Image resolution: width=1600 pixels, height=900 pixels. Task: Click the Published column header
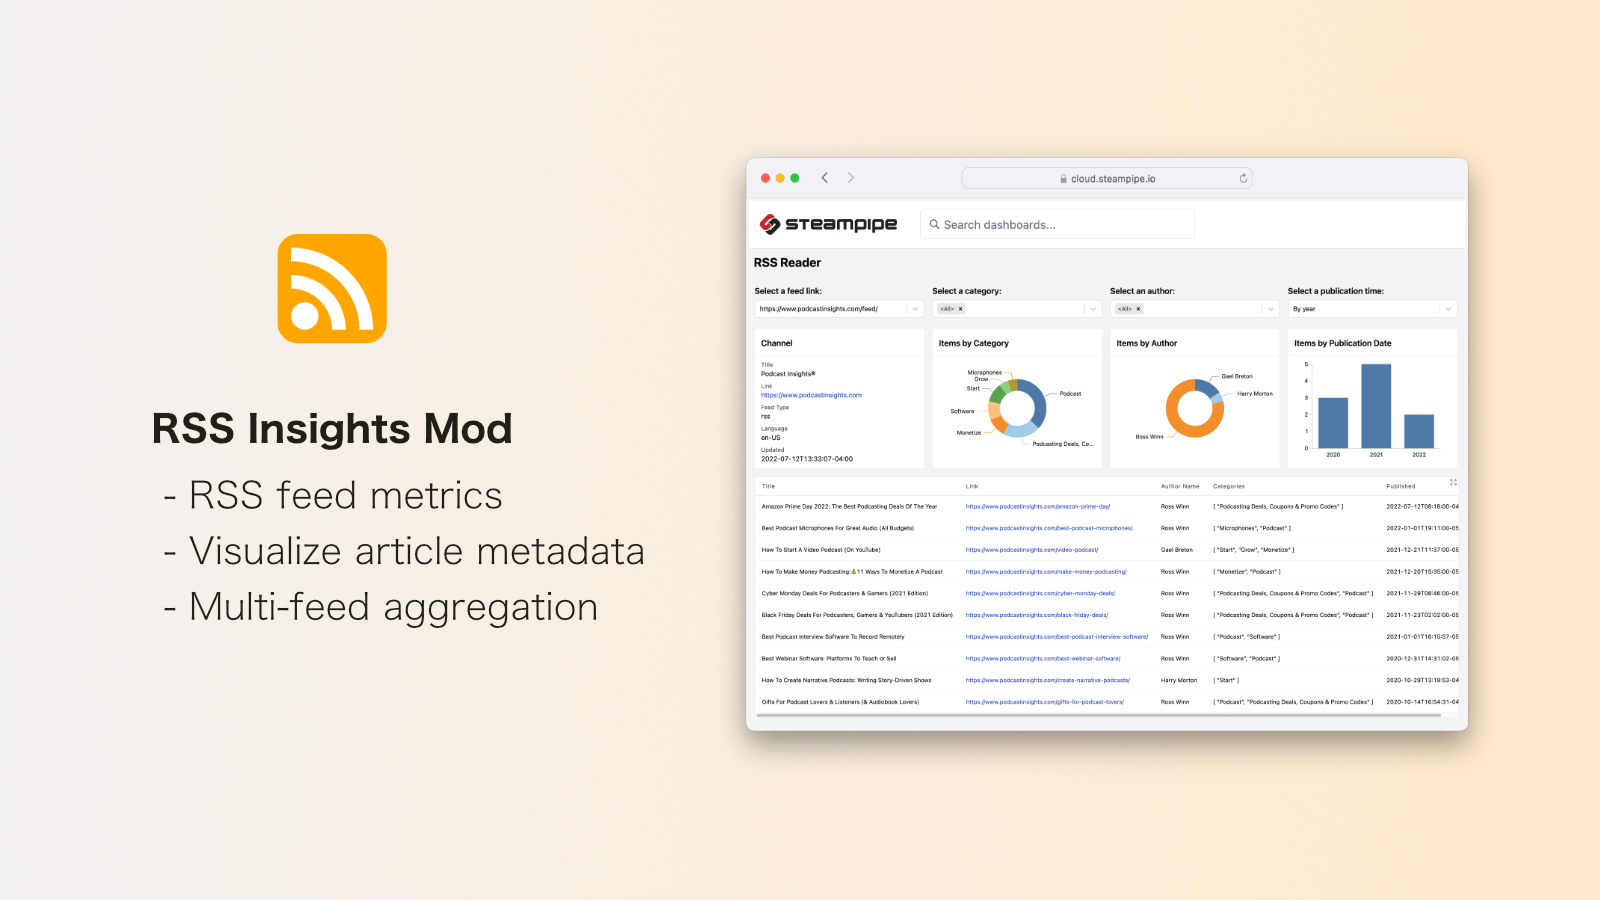(1399, 486)
